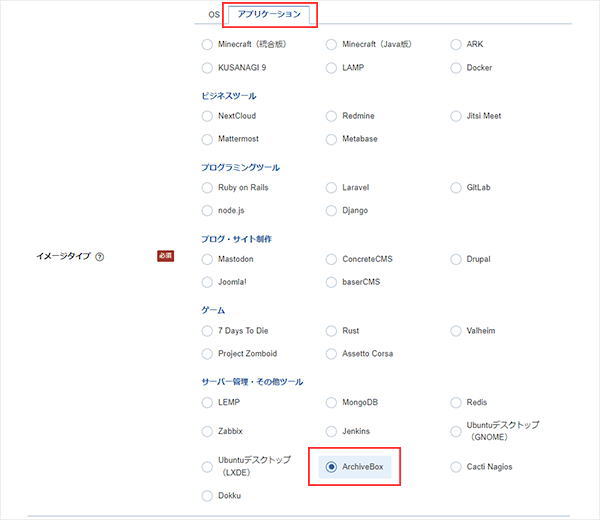Pick the Drupal image option
The width and height of the screenshot is (600, 520).
(456, 259)
